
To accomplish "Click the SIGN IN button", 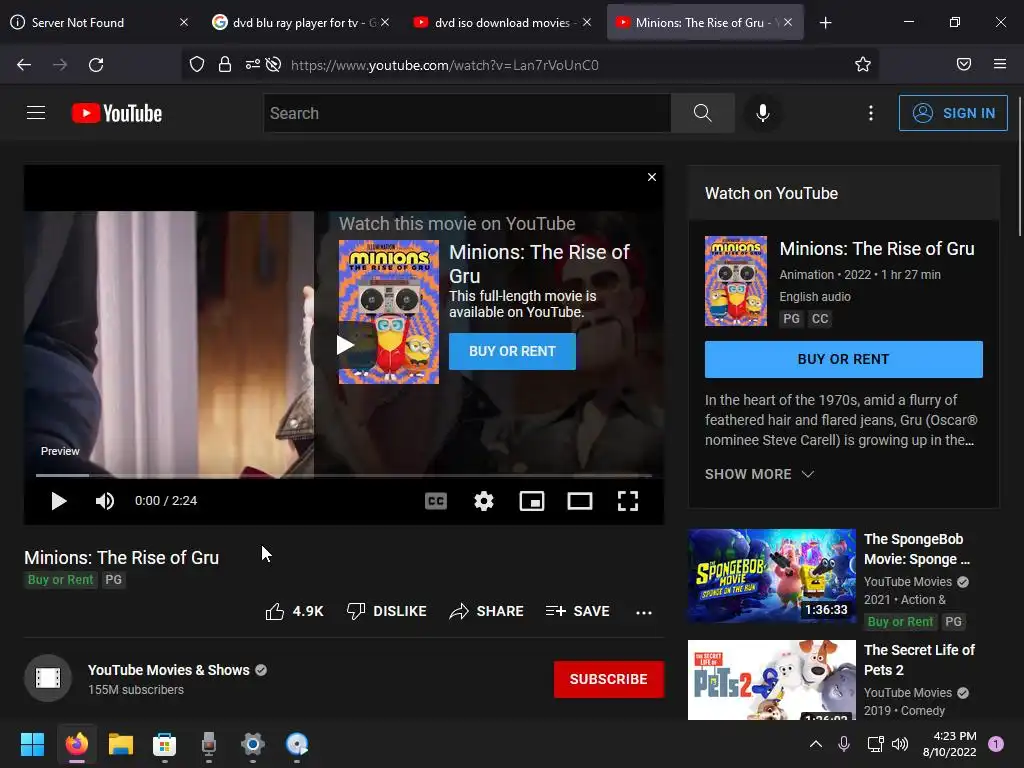I will (x=953, y=113).
